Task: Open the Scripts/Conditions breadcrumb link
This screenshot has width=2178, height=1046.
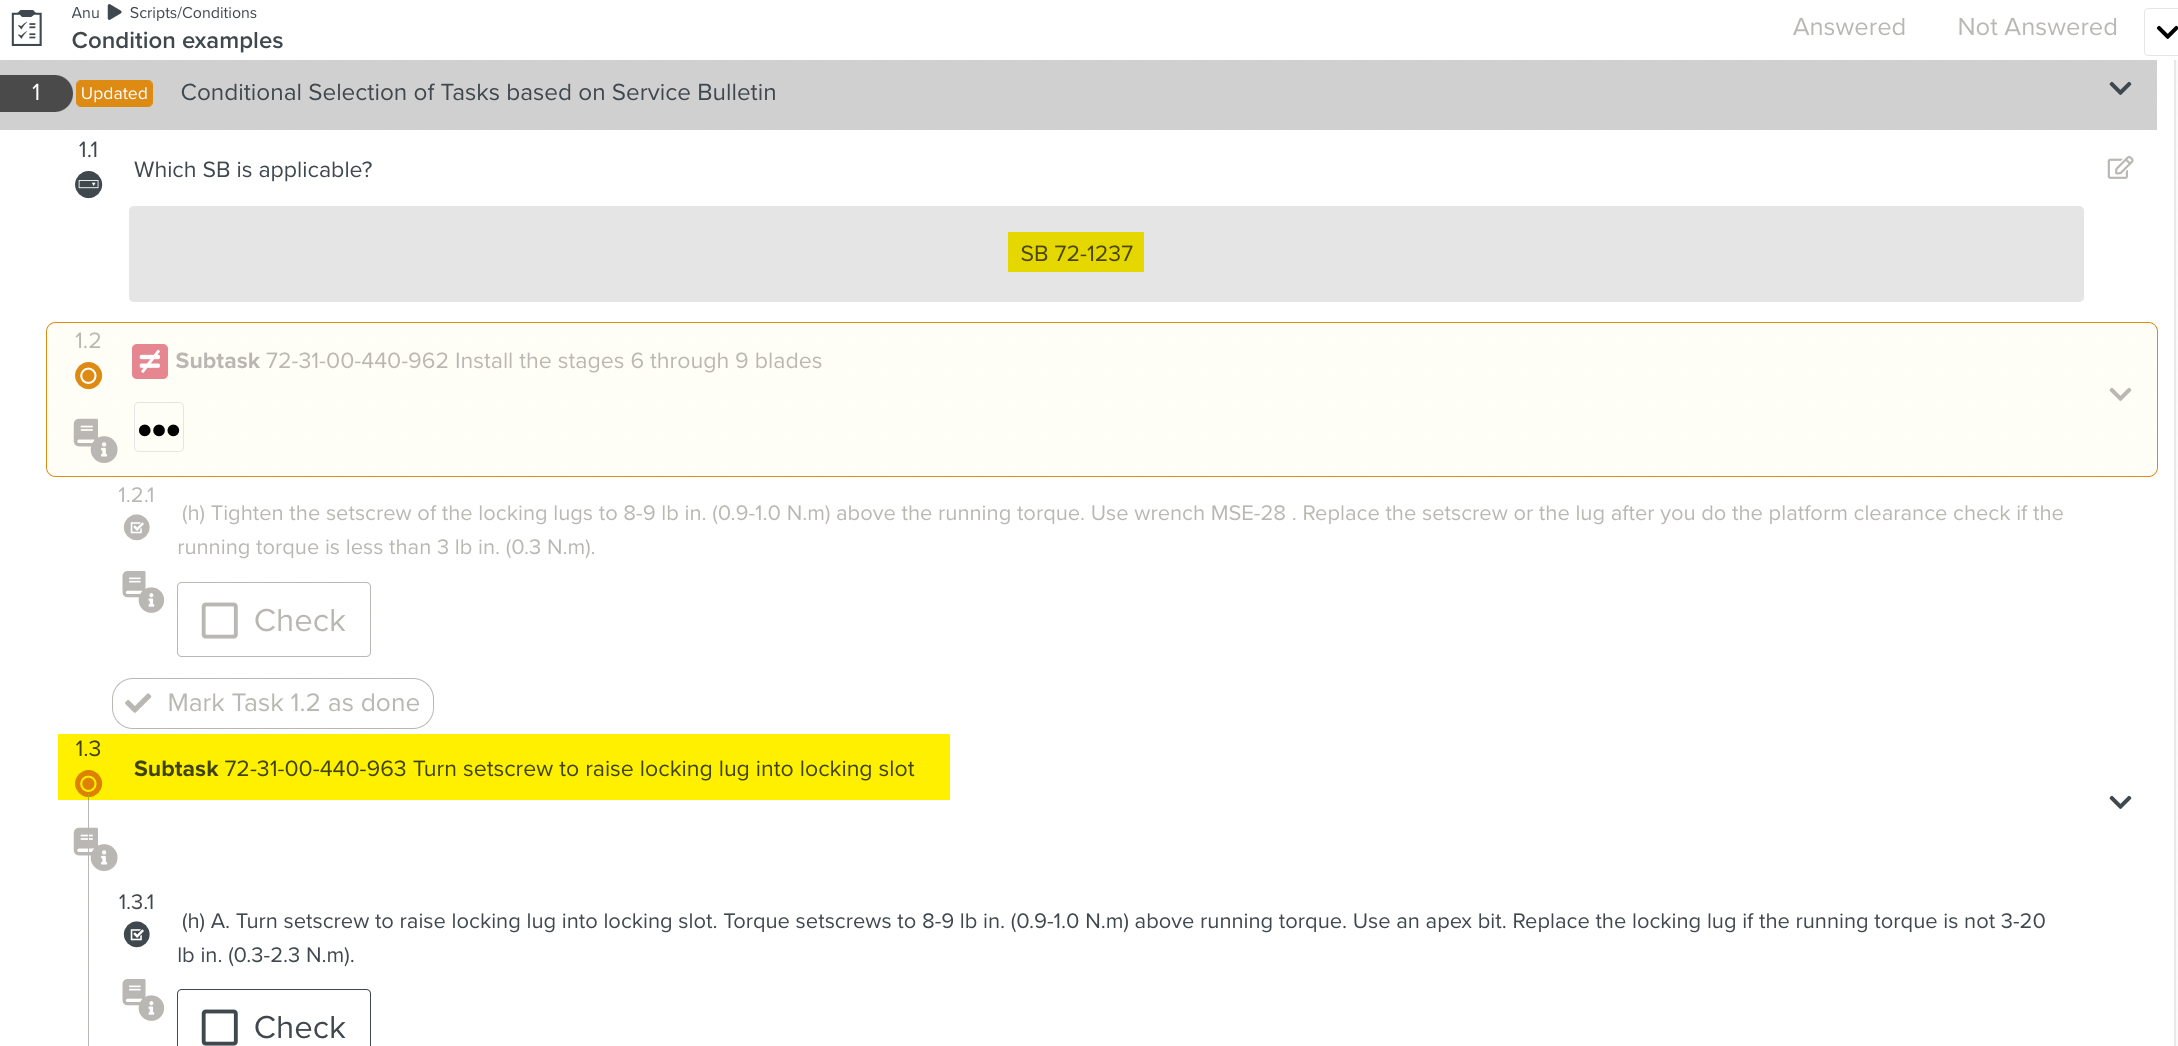Action: click(196, 12)
